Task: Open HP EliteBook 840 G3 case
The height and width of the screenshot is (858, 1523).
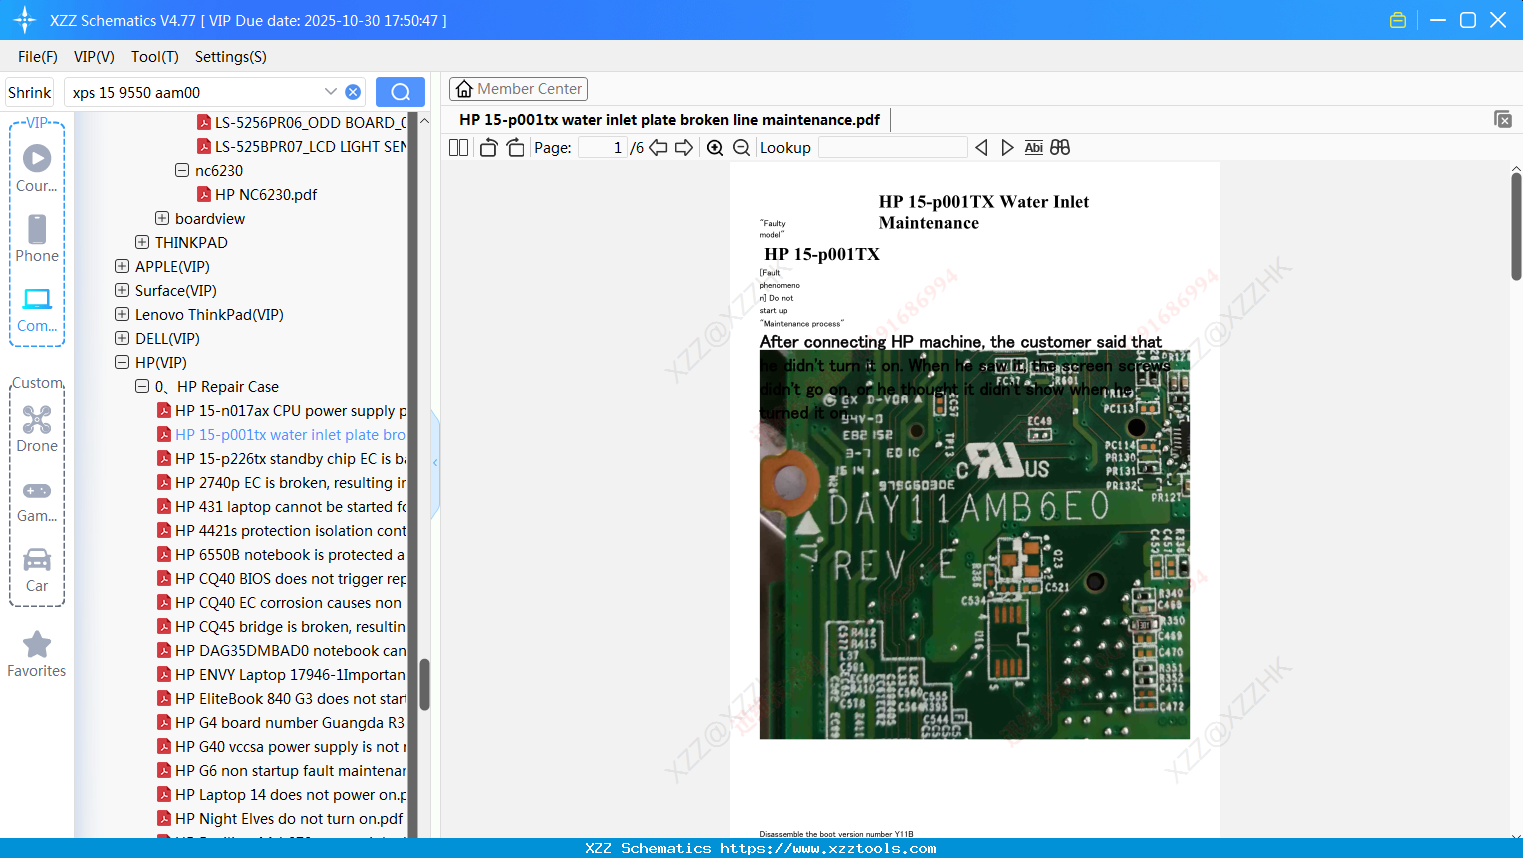Action: [x=281, y=698]
